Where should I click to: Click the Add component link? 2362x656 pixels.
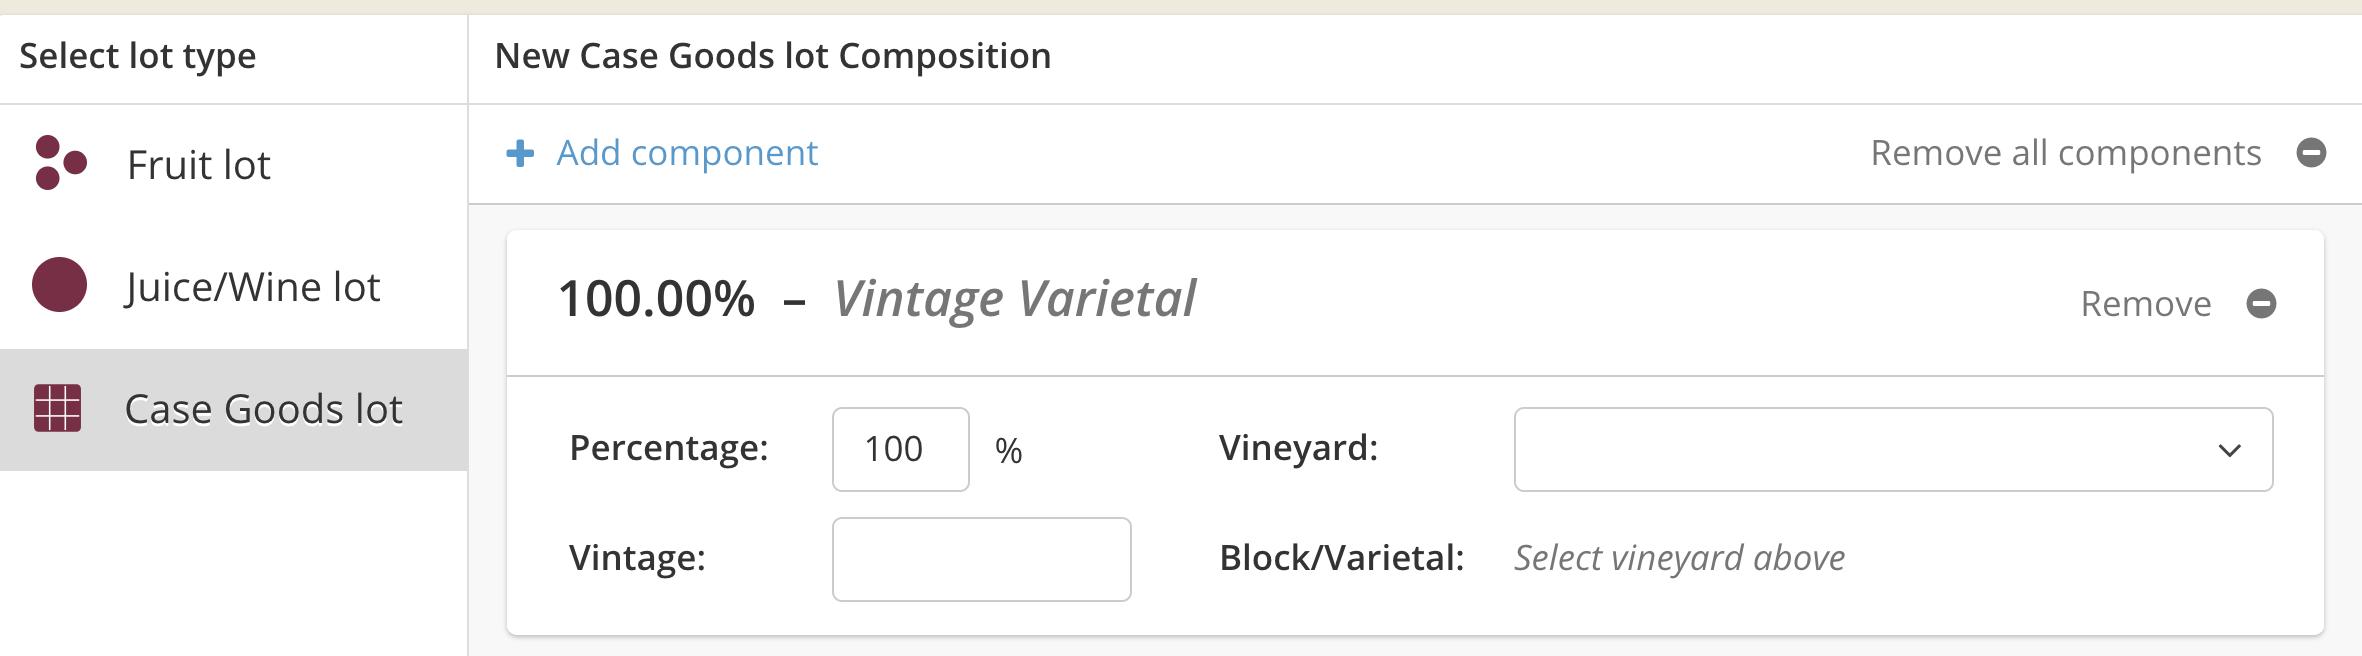687,153
